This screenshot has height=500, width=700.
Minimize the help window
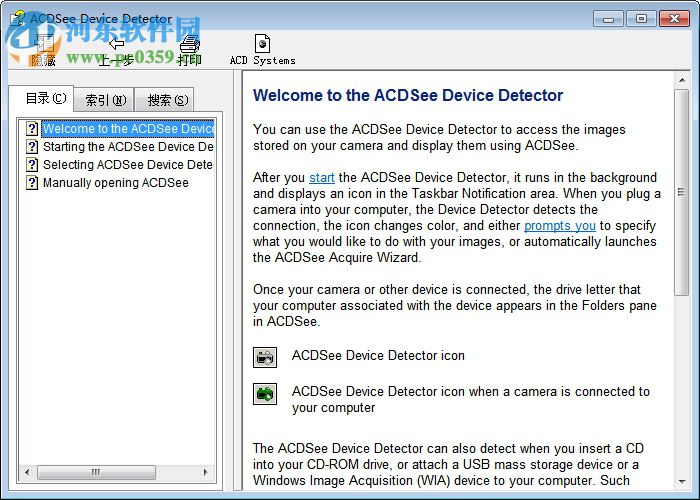click(608, 19)
